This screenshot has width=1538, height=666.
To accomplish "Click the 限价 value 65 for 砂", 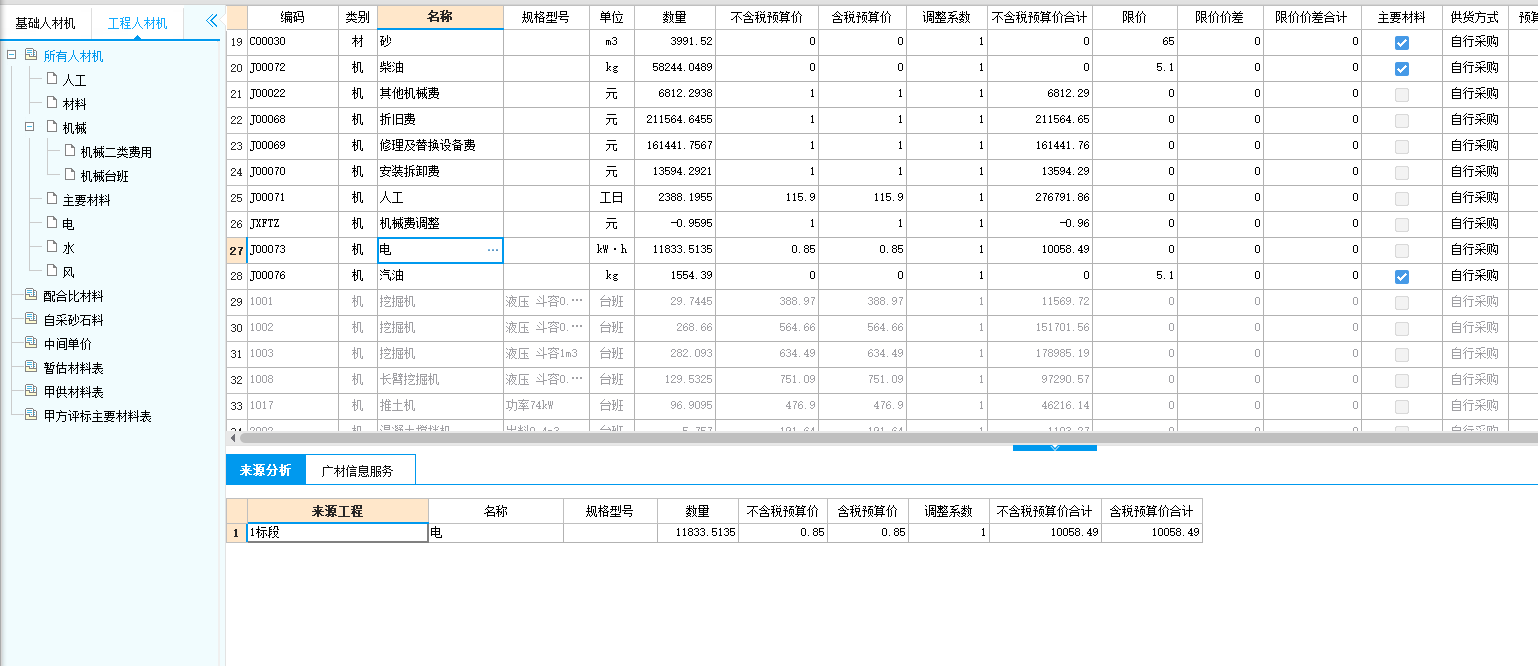I will click(1134, 43).
